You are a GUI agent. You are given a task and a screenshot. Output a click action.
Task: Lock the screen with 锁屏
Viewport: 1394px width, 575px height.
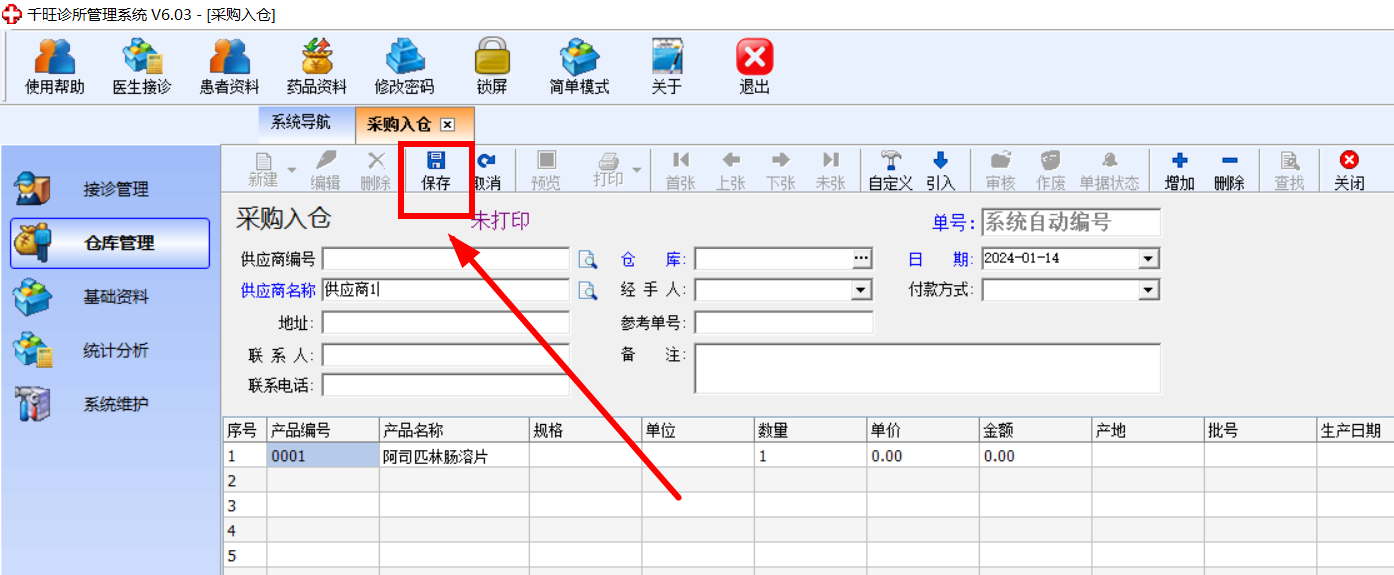(492, 66)
